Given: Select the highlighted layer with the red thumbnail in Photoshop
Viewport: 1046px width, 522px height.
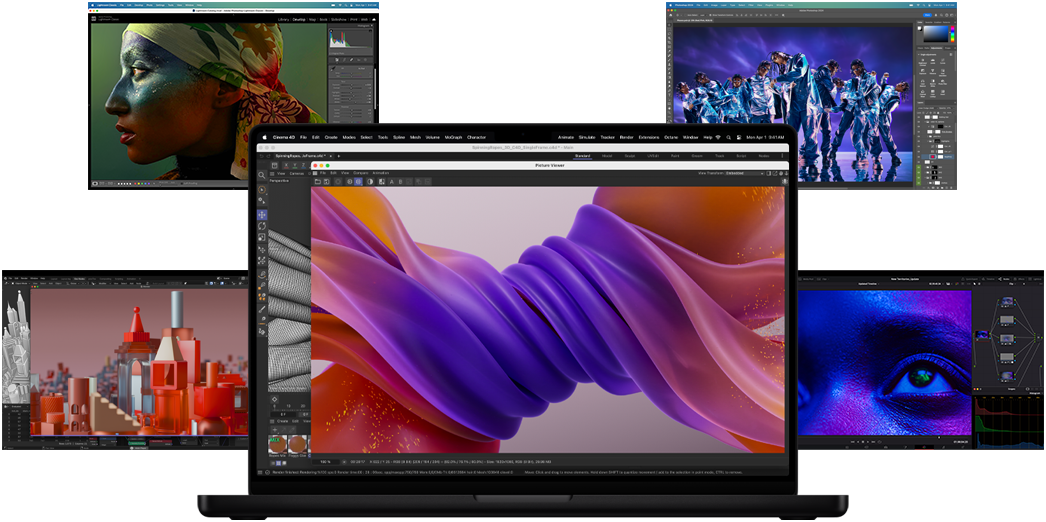Looking at the screenshot, I should pos(939,157).
